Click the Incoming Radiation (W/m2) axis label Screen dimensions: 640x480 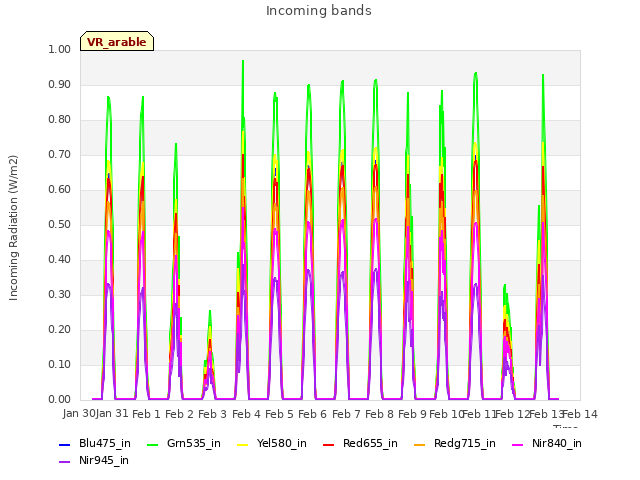click(x=13, y=228)
